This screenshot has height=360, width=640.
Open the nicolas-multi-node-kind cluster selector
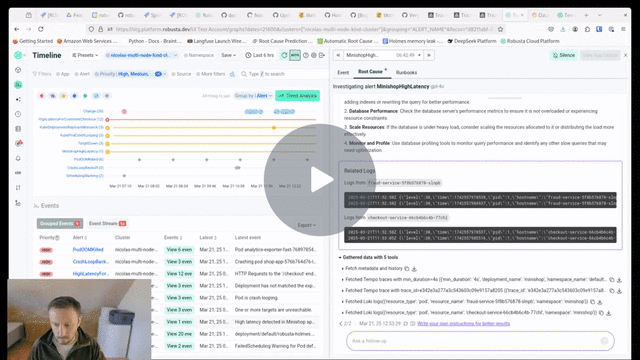point(141,55)
